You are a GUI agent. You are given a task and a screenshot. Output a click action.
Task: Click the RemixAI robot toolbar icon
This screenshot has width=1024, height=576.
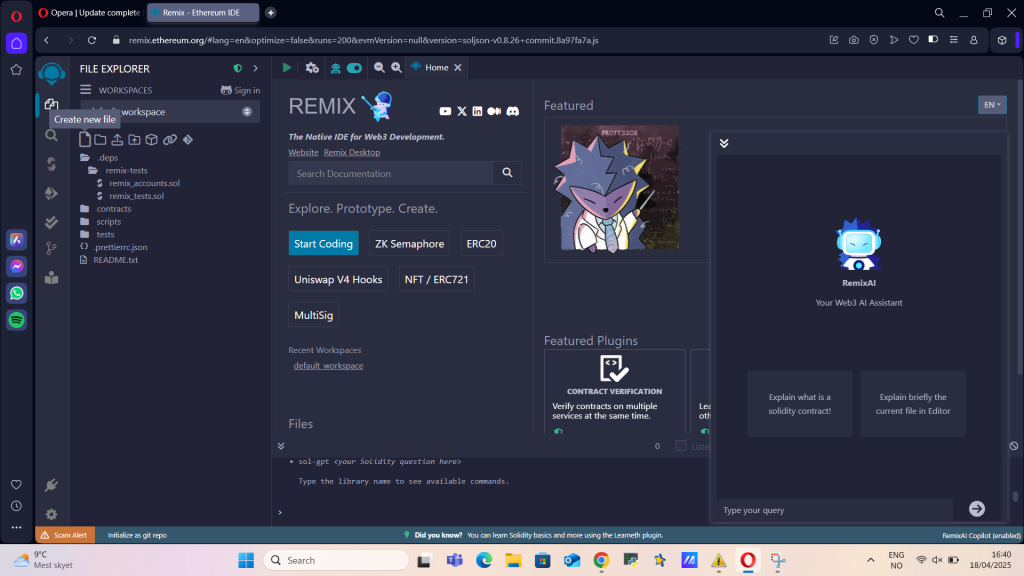point(336,68)
